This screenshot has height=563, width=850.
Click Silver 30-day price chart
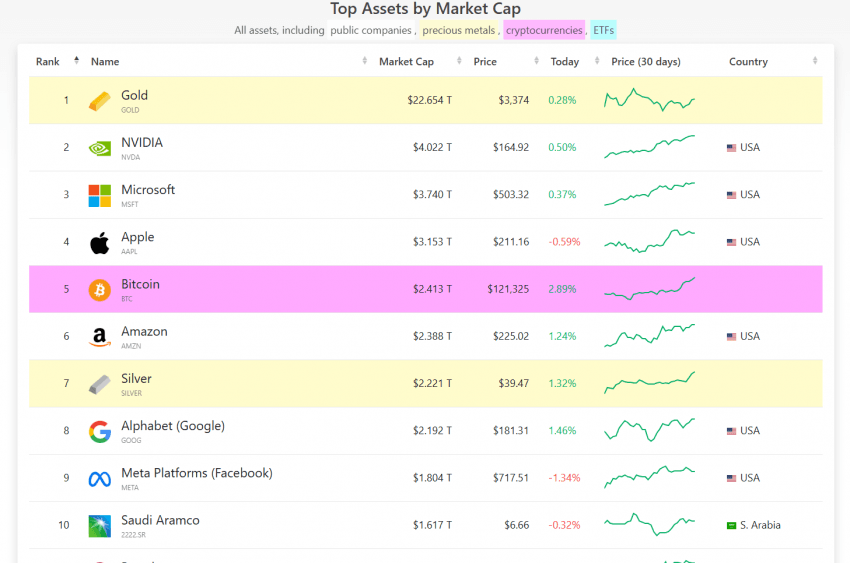649,383
